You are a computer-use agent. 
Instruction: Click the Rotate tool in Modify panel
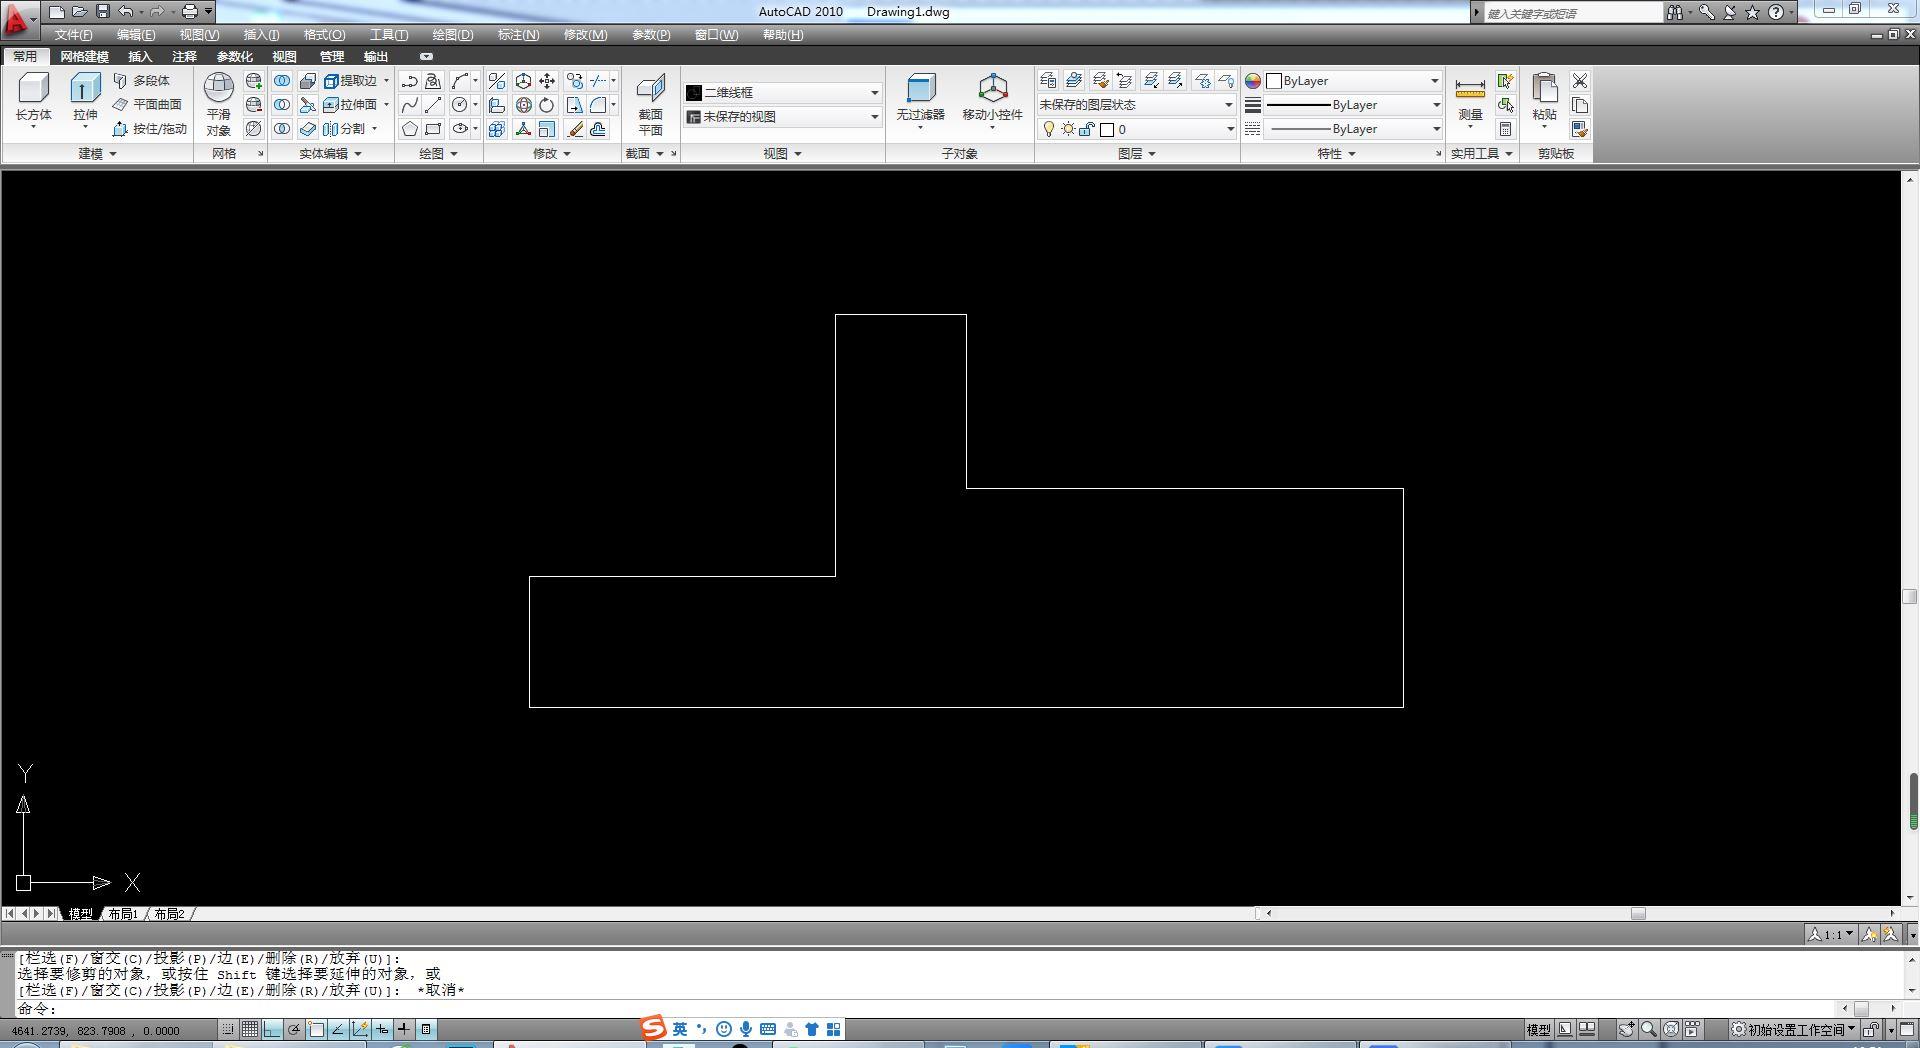tap(547, 105)
